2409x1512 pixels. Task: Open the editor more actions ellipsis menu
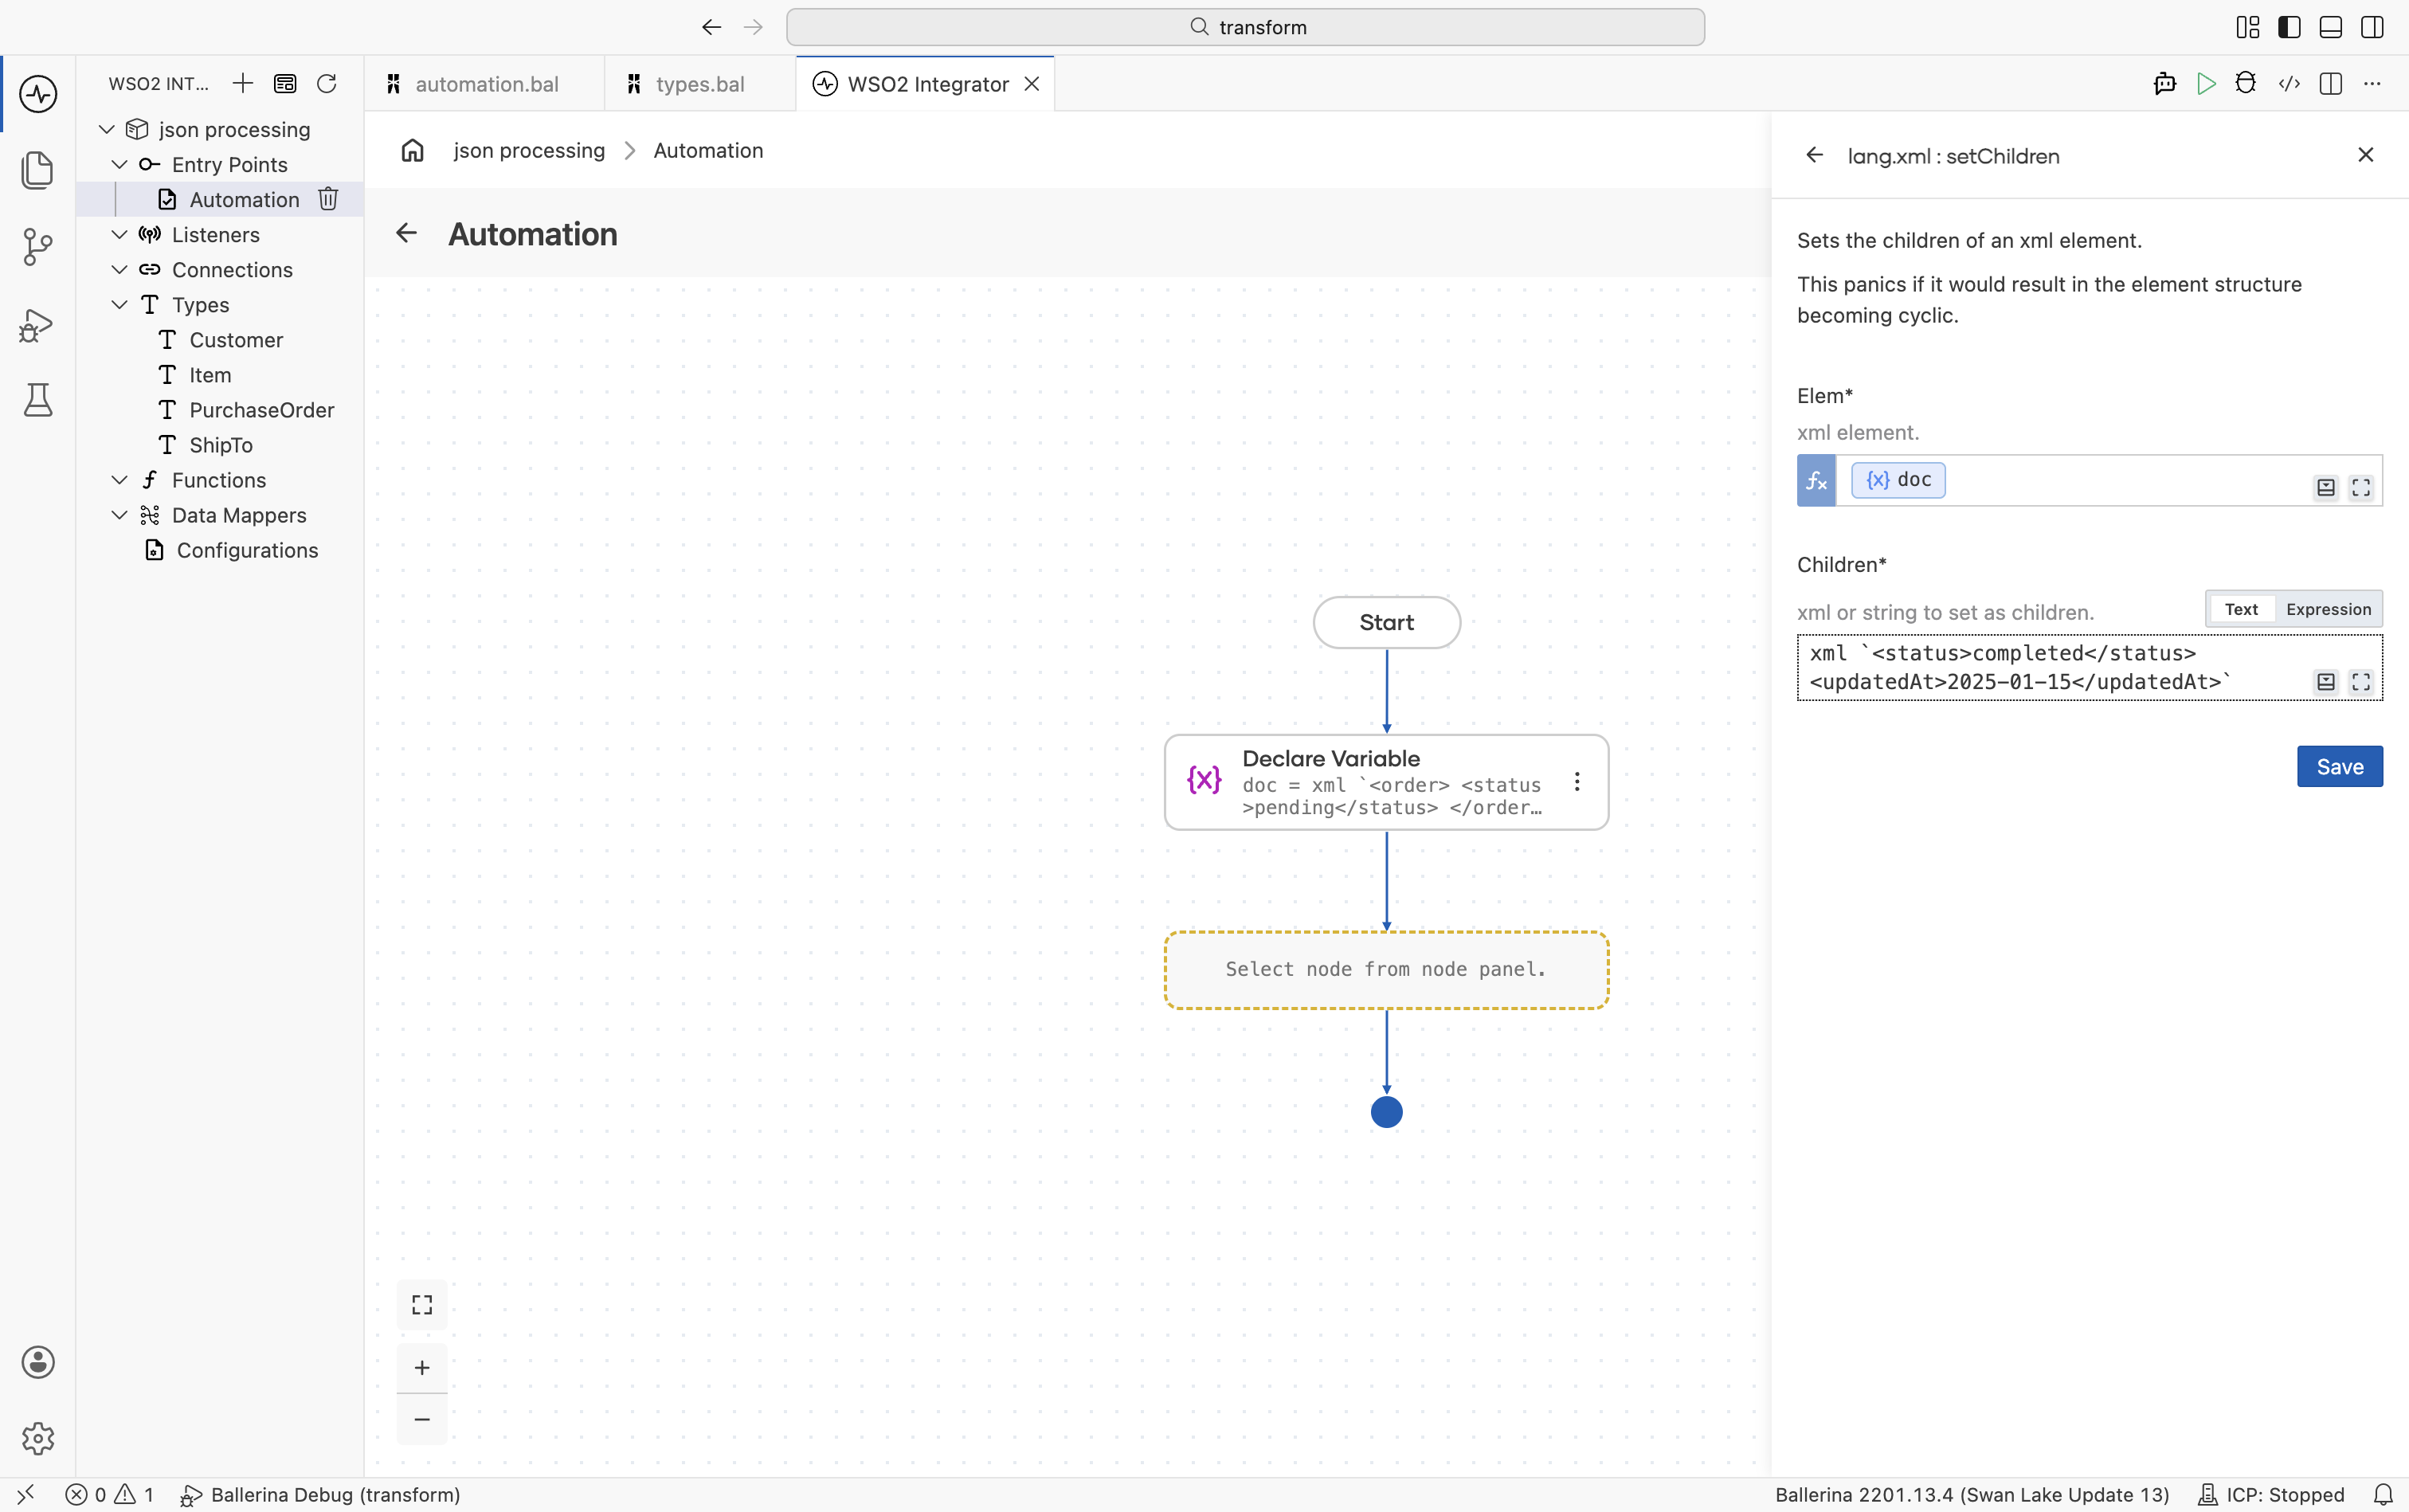click(2372, 84)
